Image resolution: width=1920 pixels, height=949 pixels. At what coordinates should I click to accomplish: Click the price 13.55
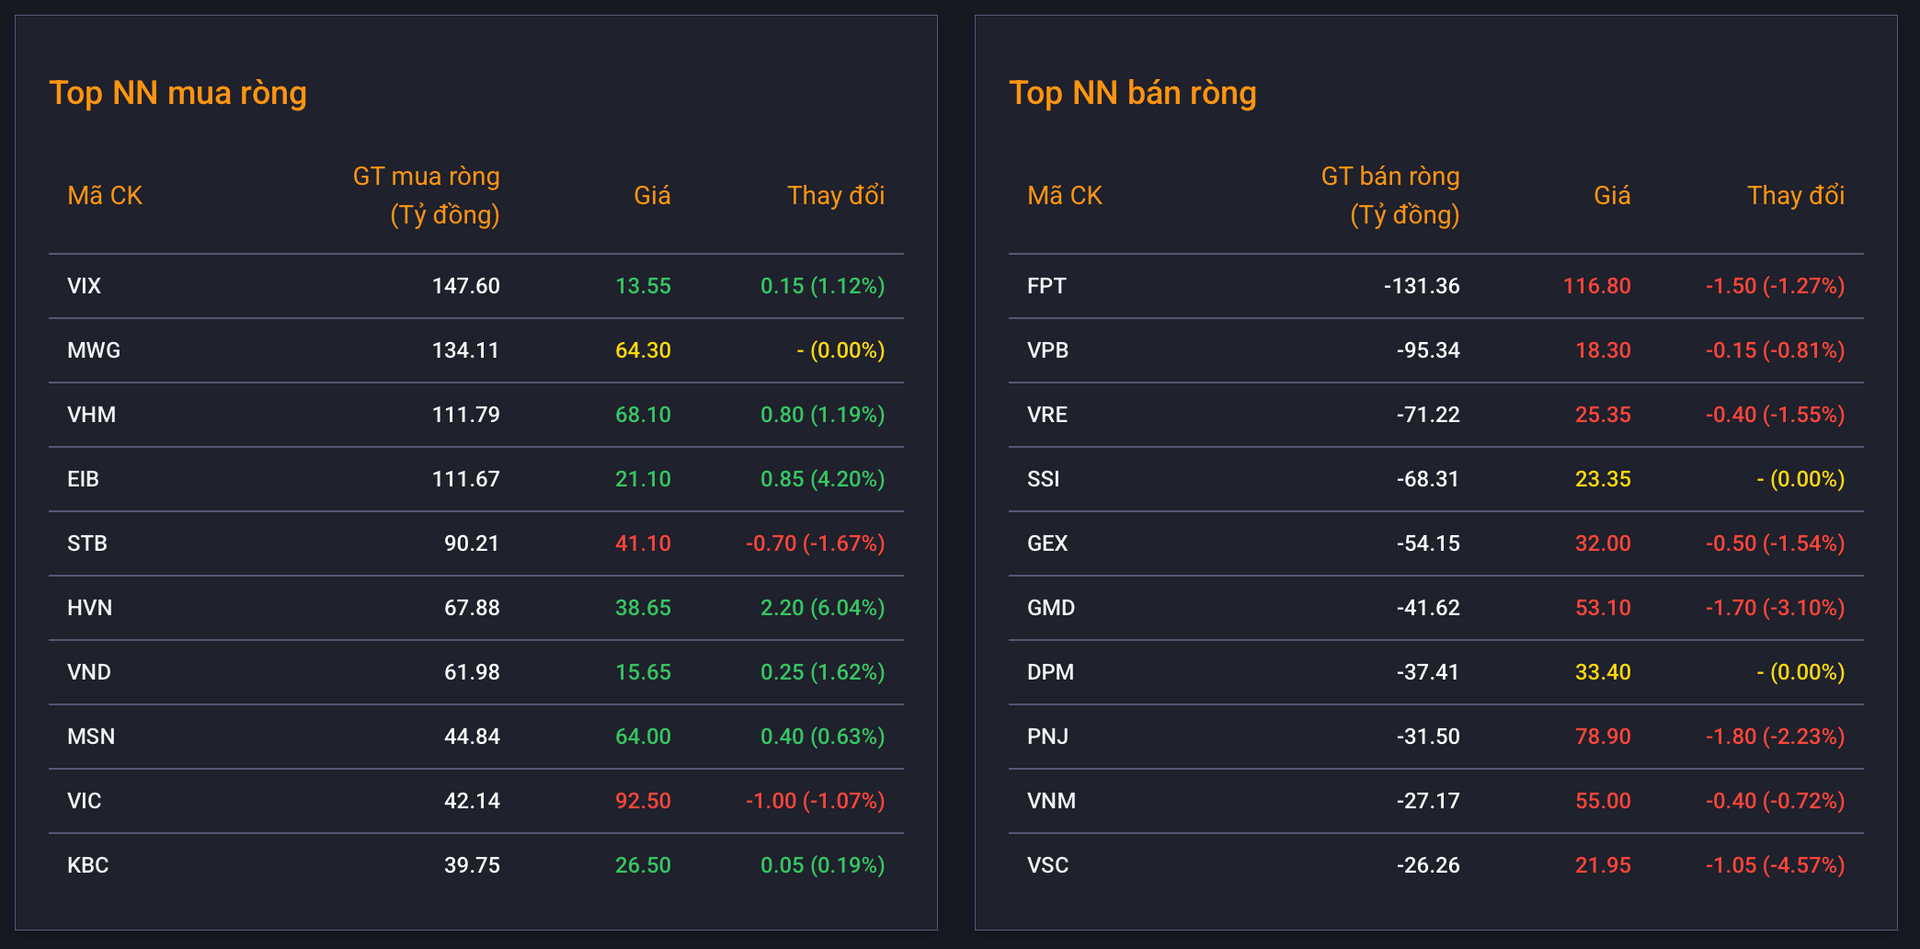(x=643, y=286)
